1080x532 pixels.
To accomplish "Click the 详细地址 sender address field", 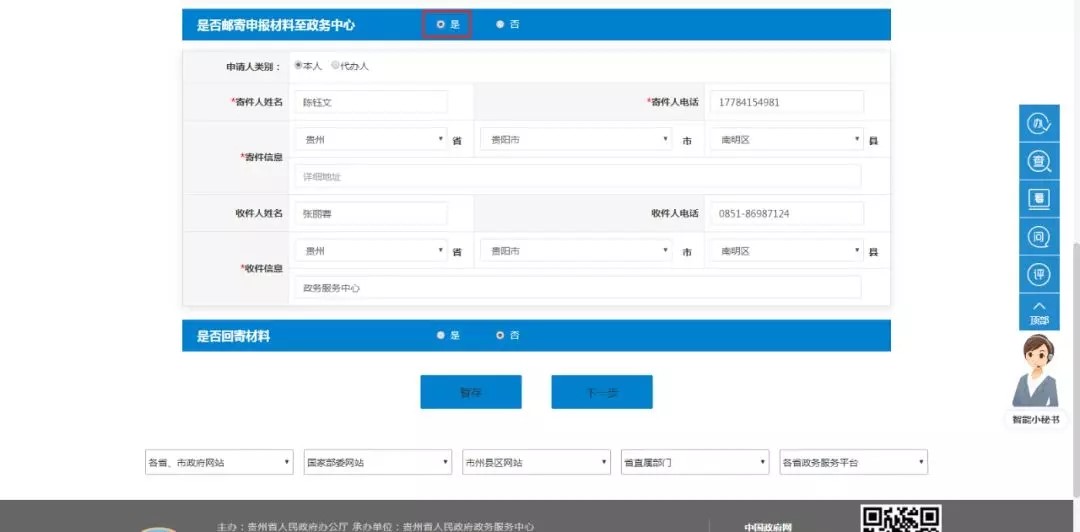I will 578,176.
